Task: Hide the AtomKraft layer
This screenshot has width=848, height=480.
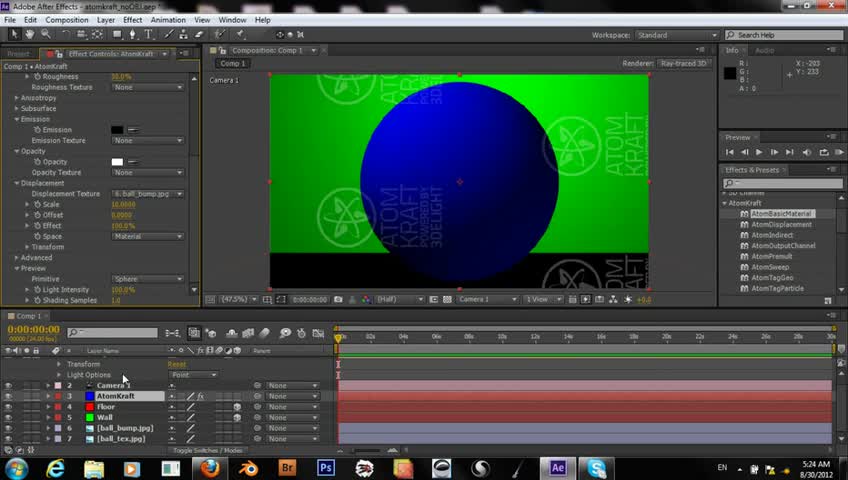Action: tap(8, 396)
